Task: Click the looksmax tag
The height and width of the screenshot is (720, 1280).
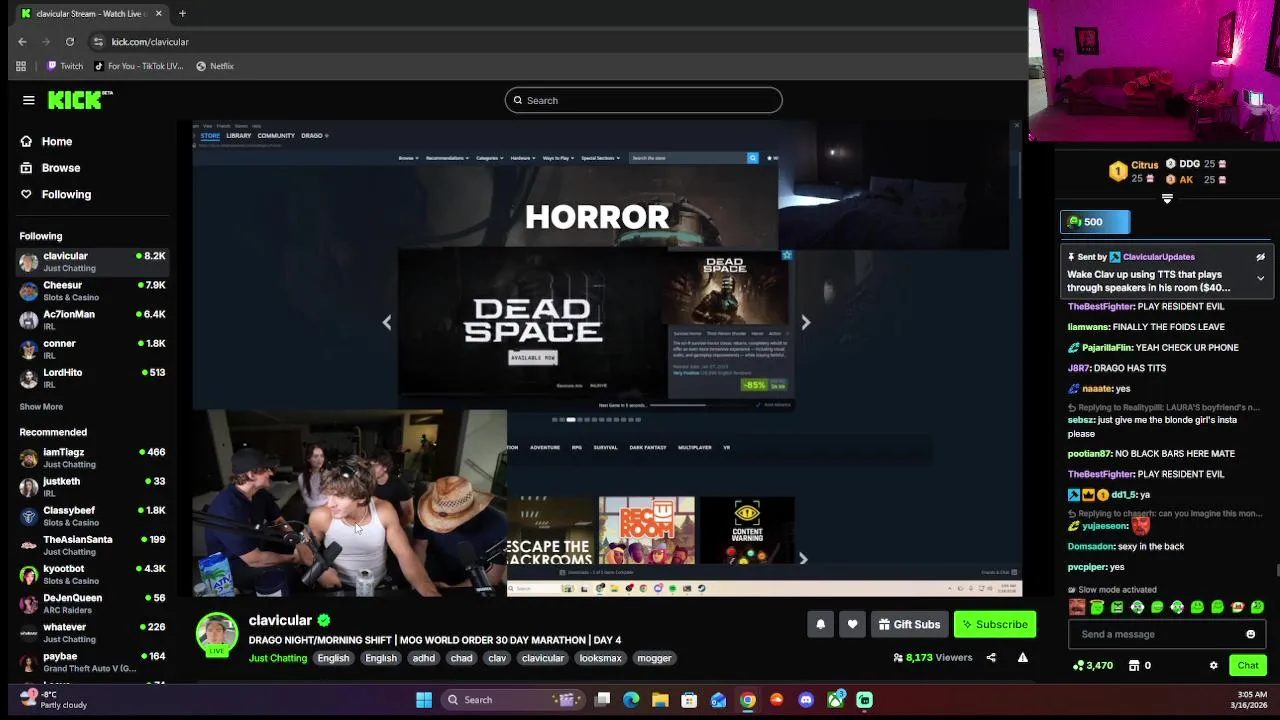Action: 600,658
